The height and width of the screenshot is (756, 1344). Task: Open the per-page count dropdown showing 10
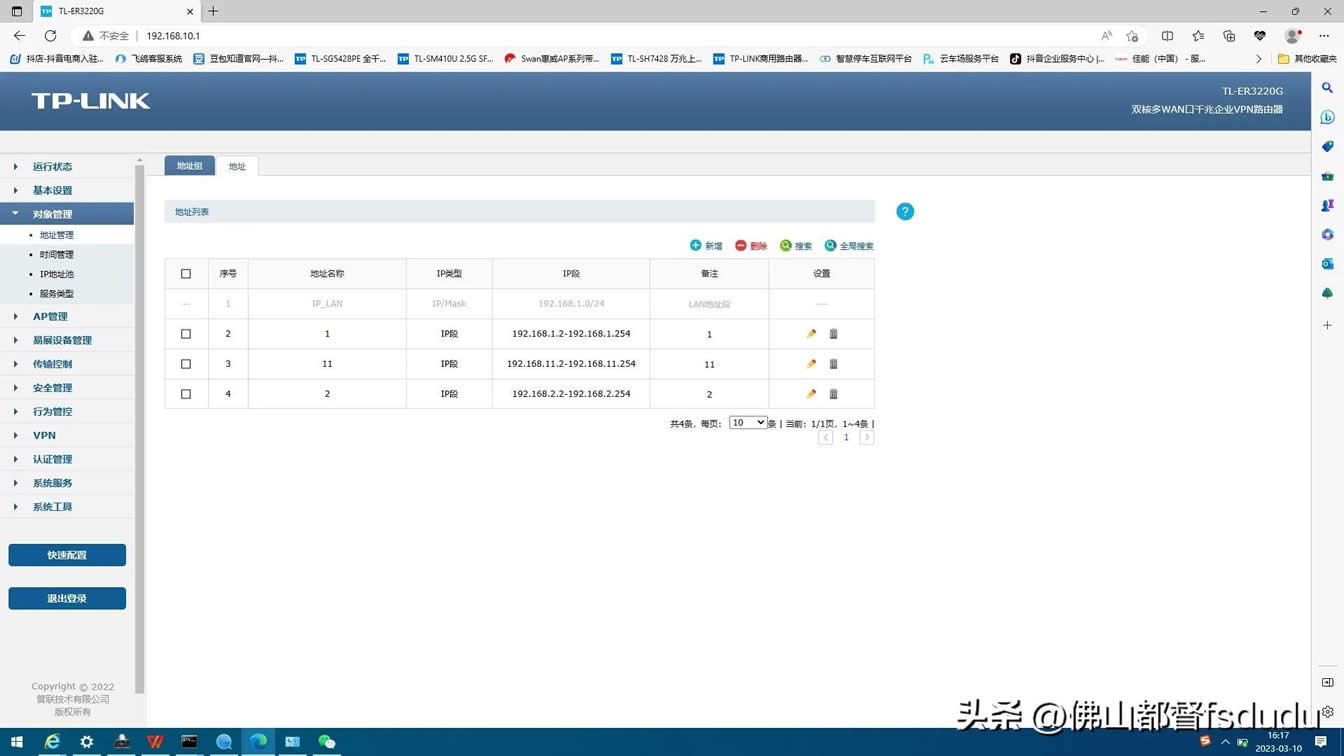pos(747,423)
